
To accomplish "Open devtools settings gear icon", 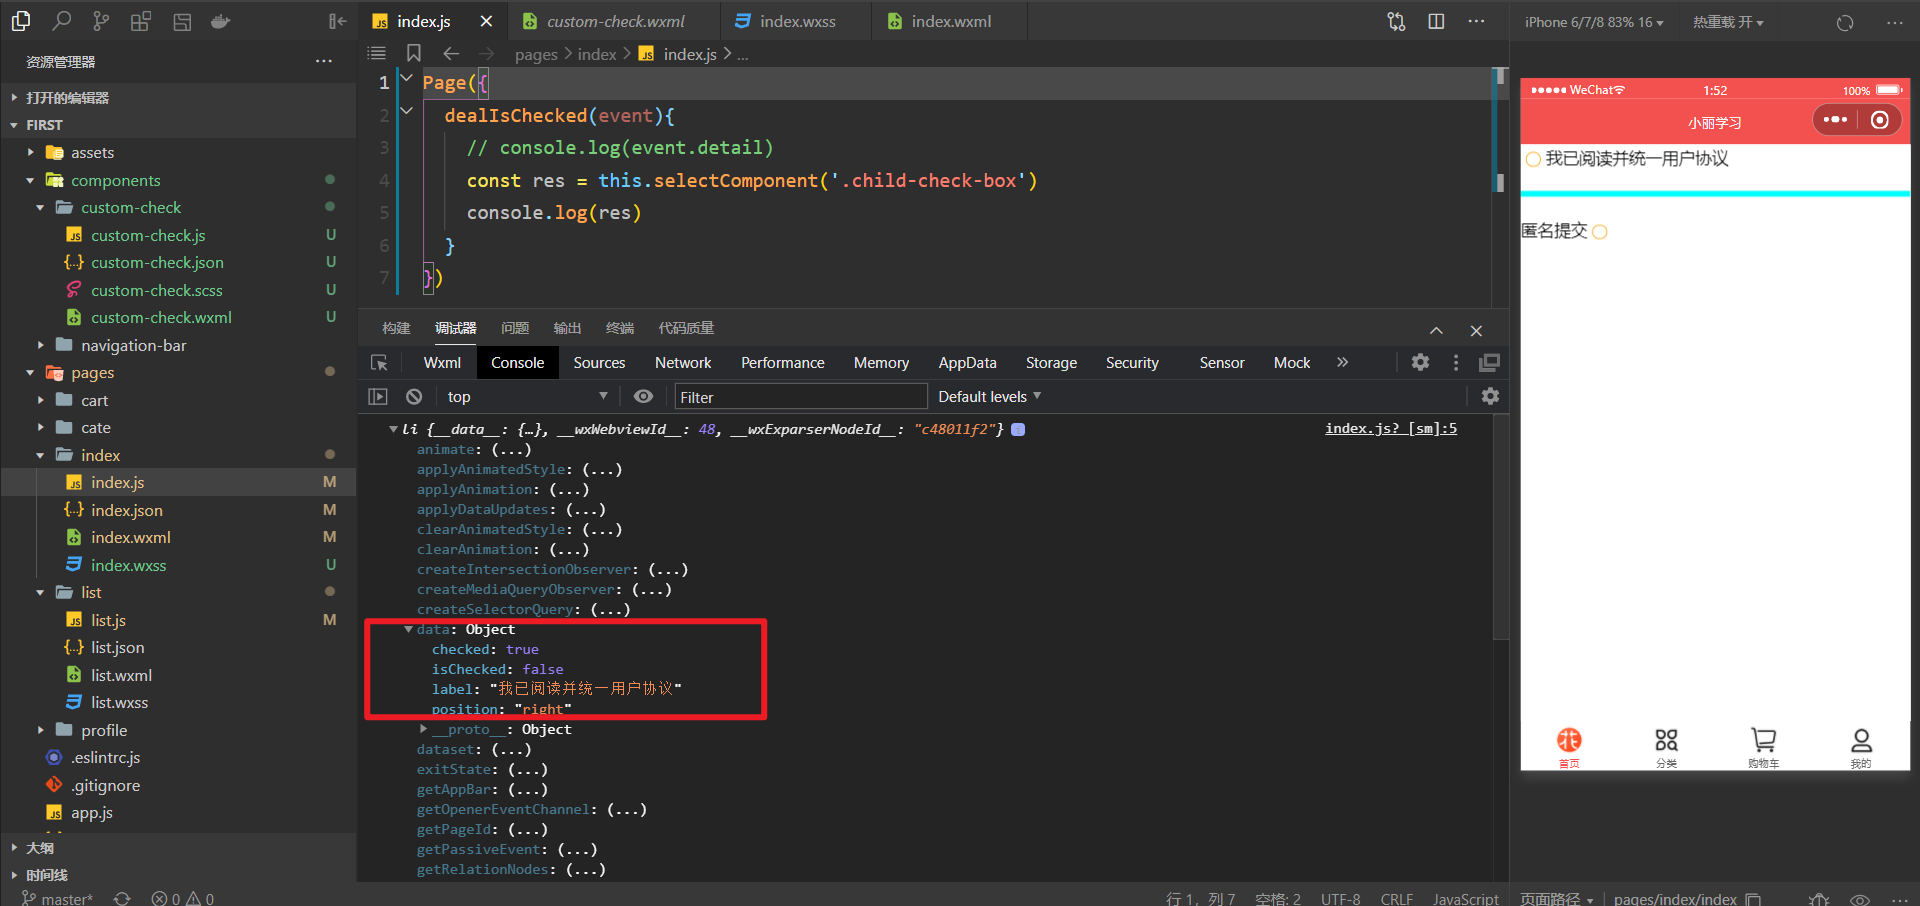I will click(x=1420, y=362).
